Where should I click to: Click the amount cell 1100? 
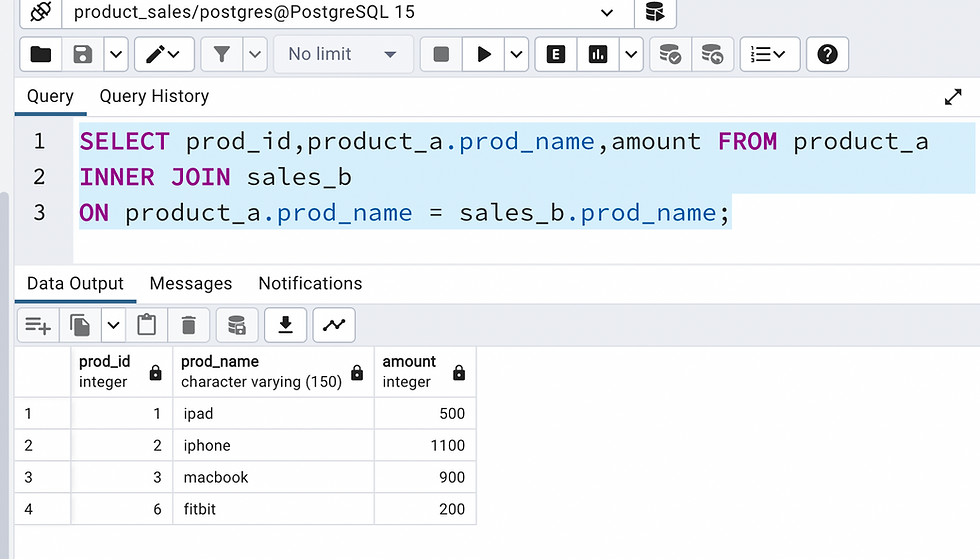point(425,446)
